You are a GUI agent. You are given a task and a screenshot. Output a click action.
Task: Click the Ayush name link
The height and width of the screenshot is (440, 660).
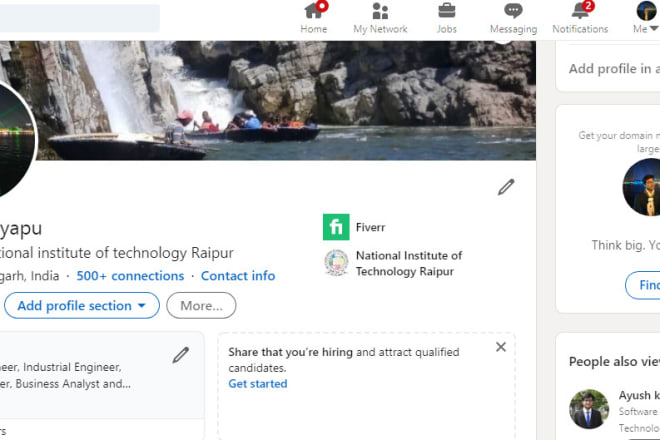pyautogui.click(x=639, y=395)
